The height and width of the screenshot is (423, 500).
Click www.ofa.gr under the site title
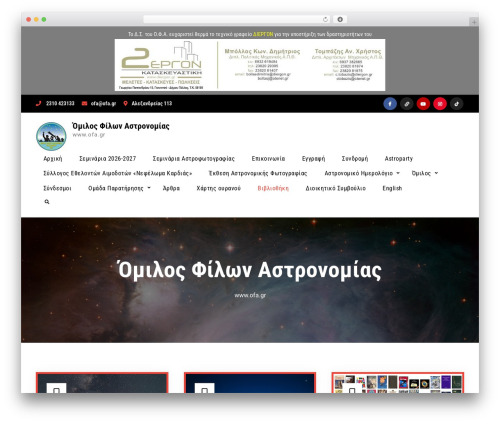[88, 135]
